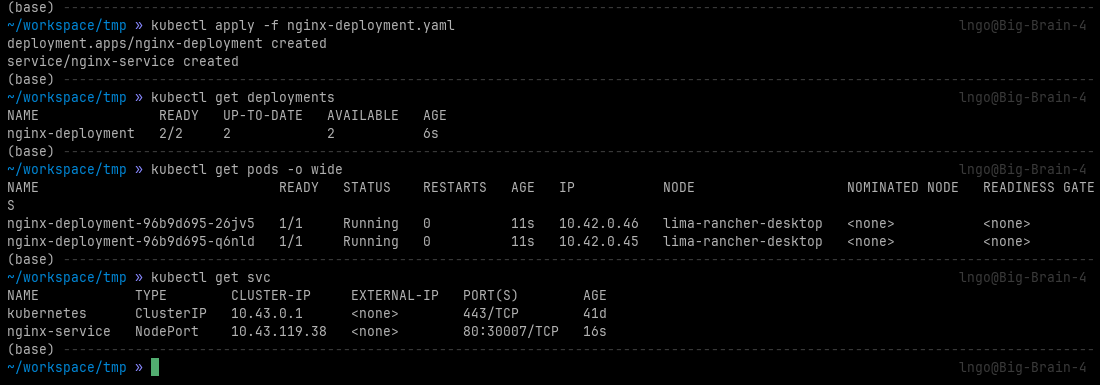Click the green terminal cursor block

coord(154,367)
